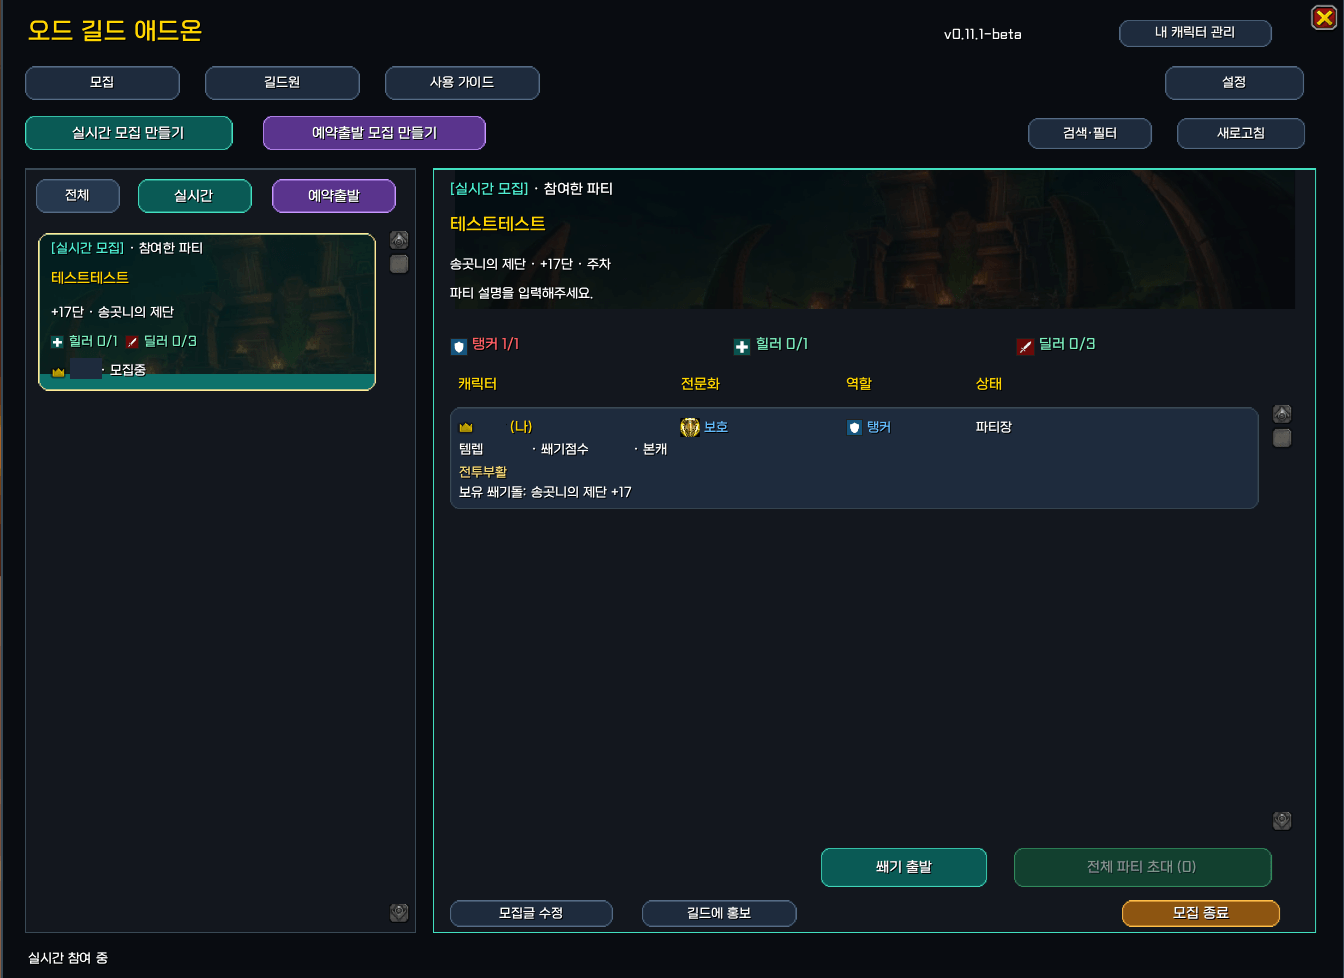Click the scroll-down arrow of the recruitment list
Image resolution: width=1344 pixels, height=978 pixels.
coord(399,912)
